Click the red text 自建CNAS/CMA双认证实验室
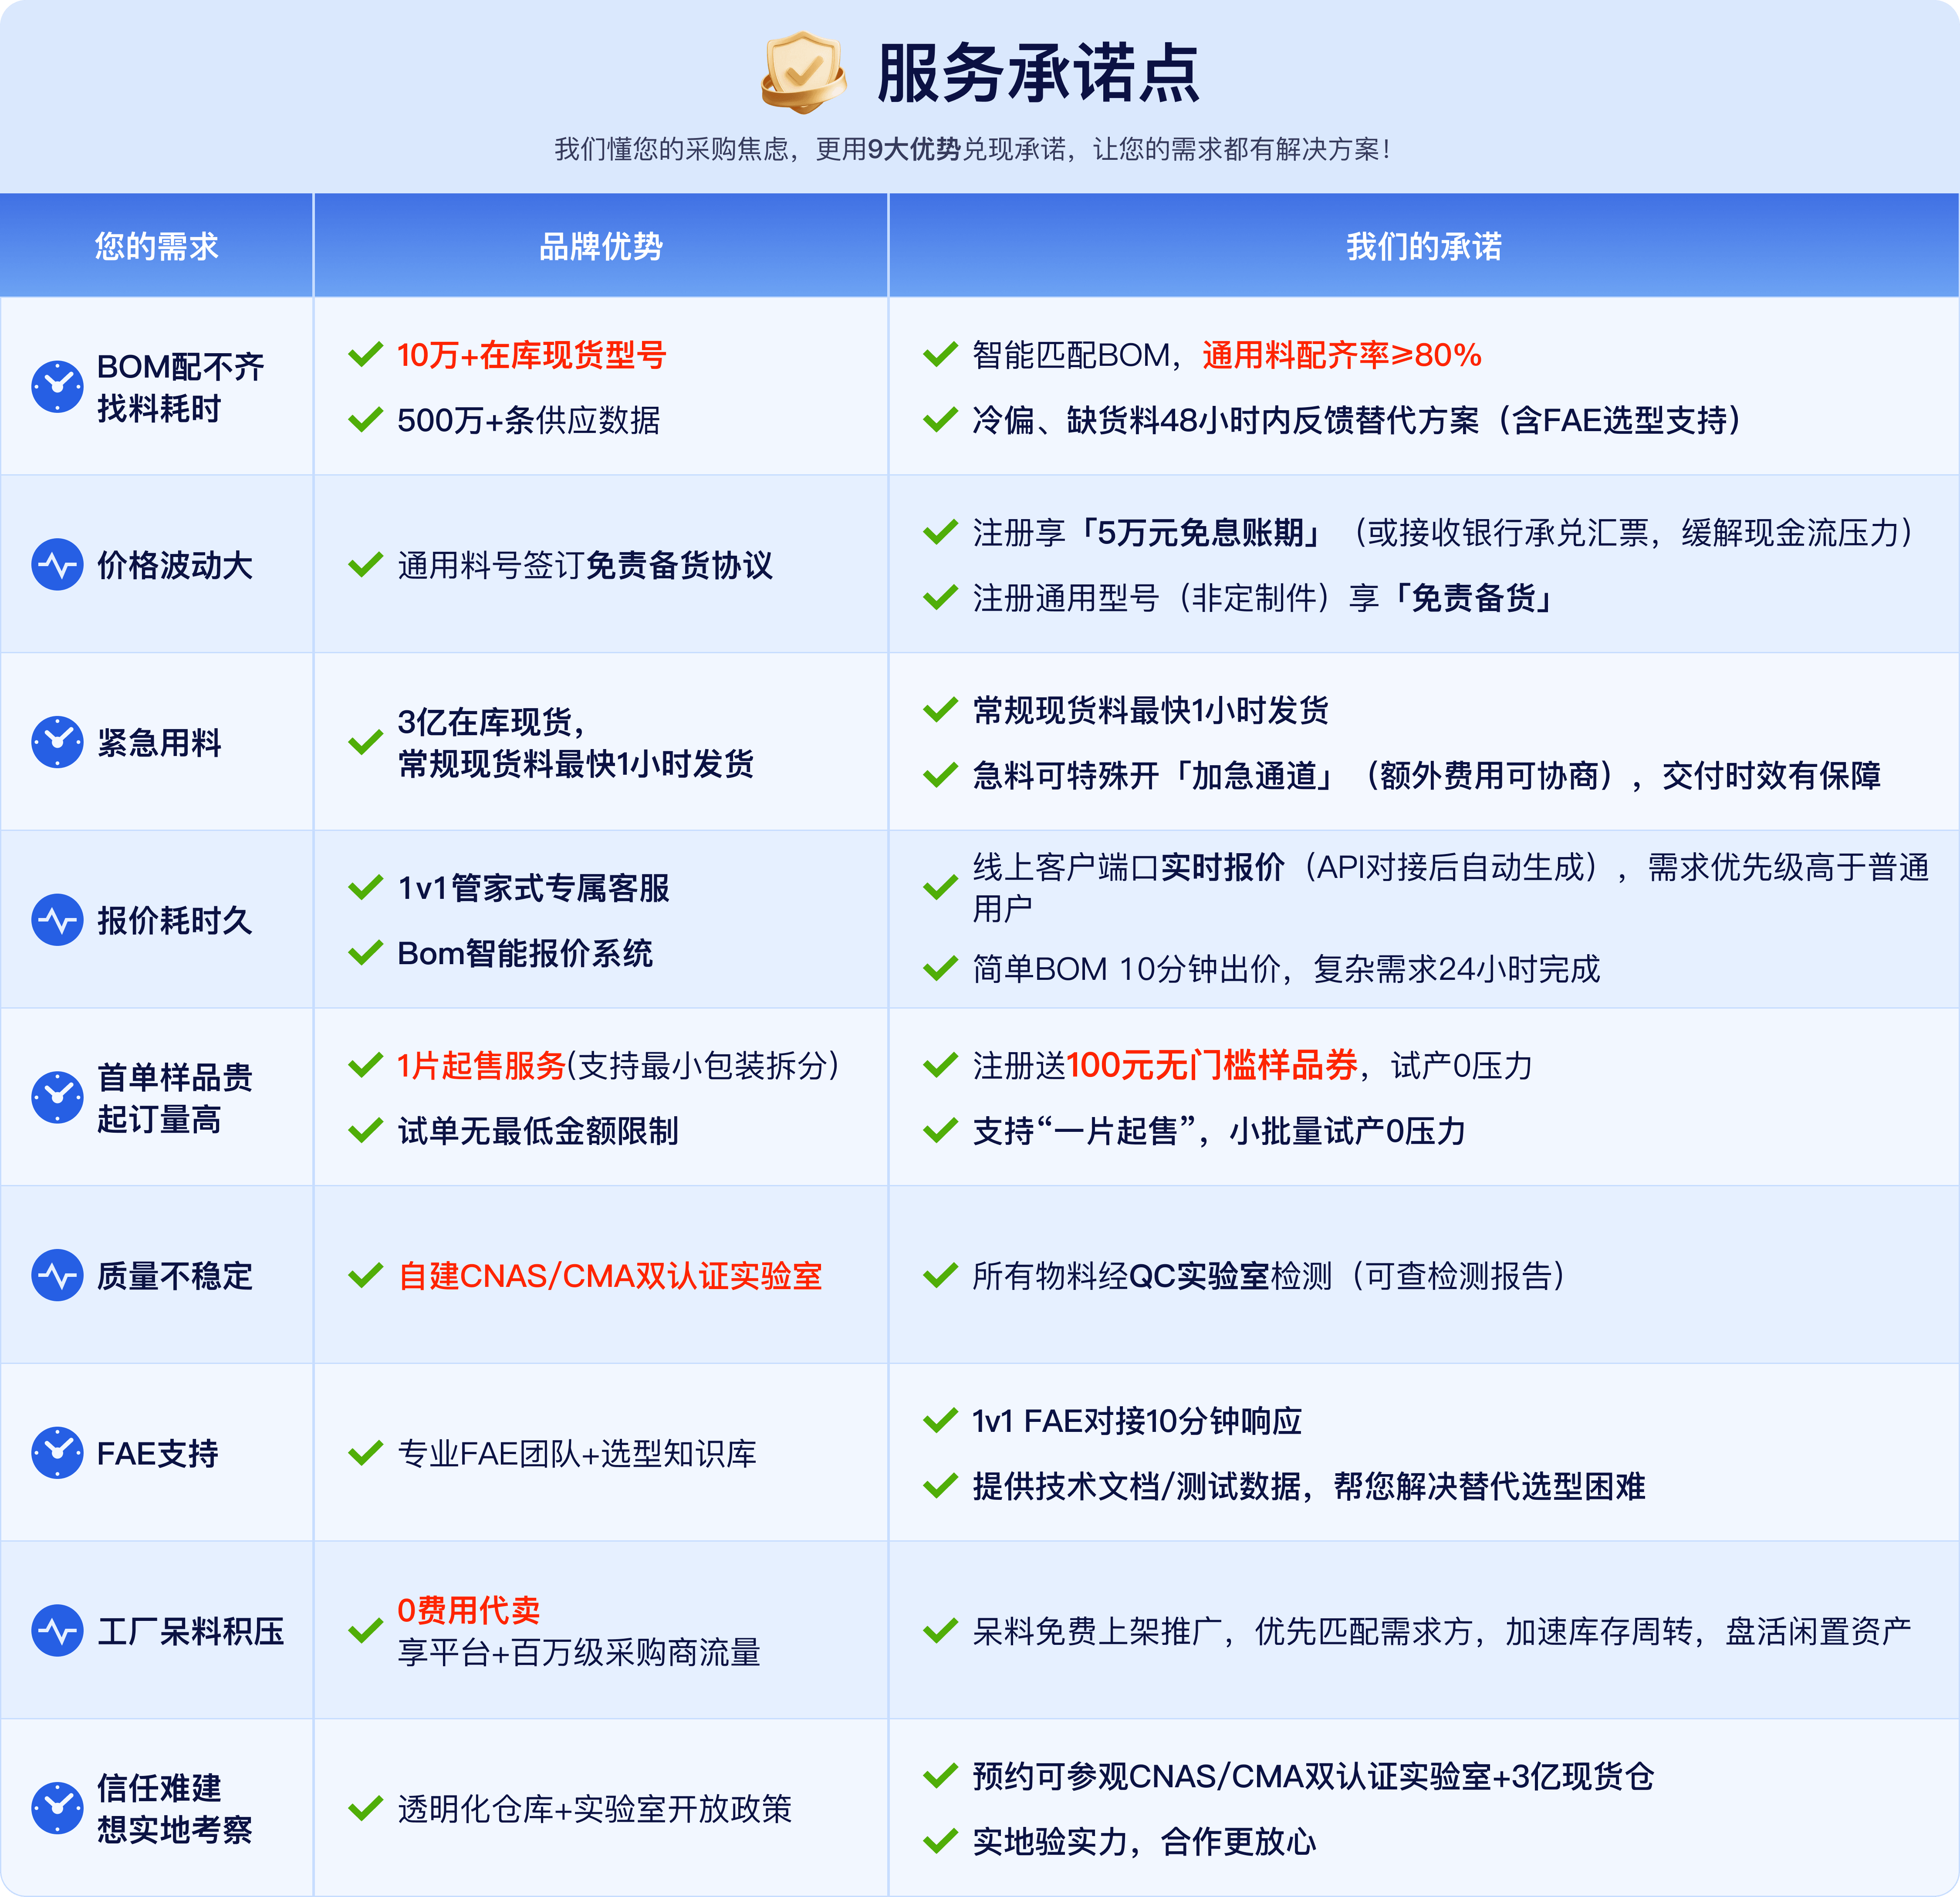 point(610,1276)
